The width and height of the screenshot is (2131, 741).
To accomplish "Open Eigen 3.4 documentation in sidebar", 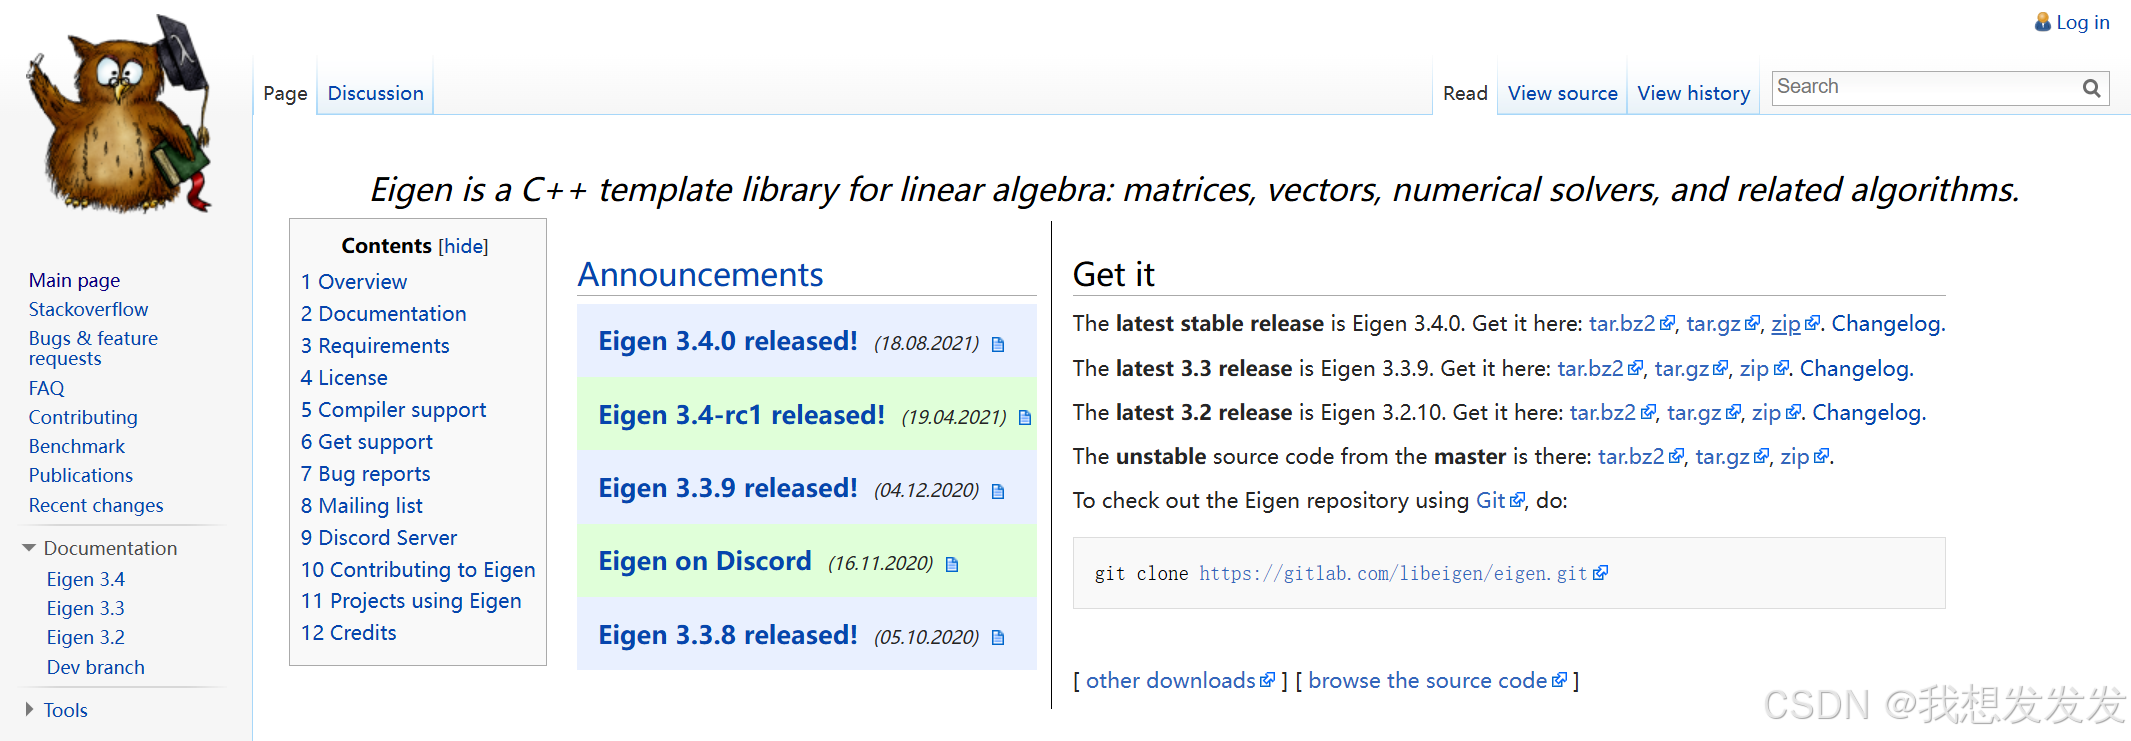I will coord(86,579).
